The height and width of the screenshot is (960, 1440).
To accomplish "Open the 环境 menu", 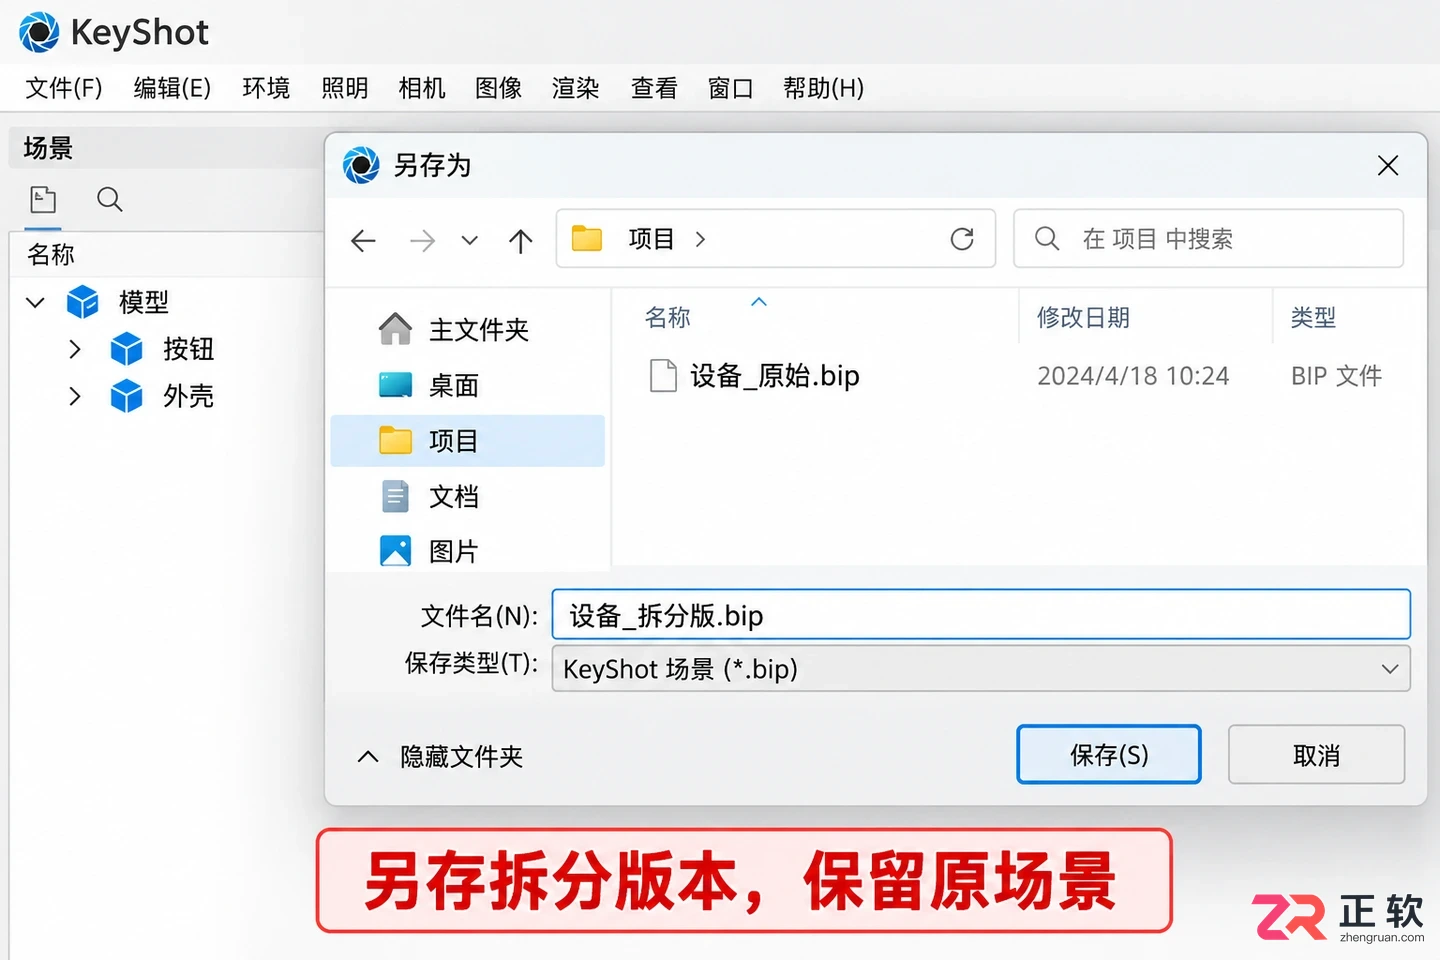I will point(266,88).
